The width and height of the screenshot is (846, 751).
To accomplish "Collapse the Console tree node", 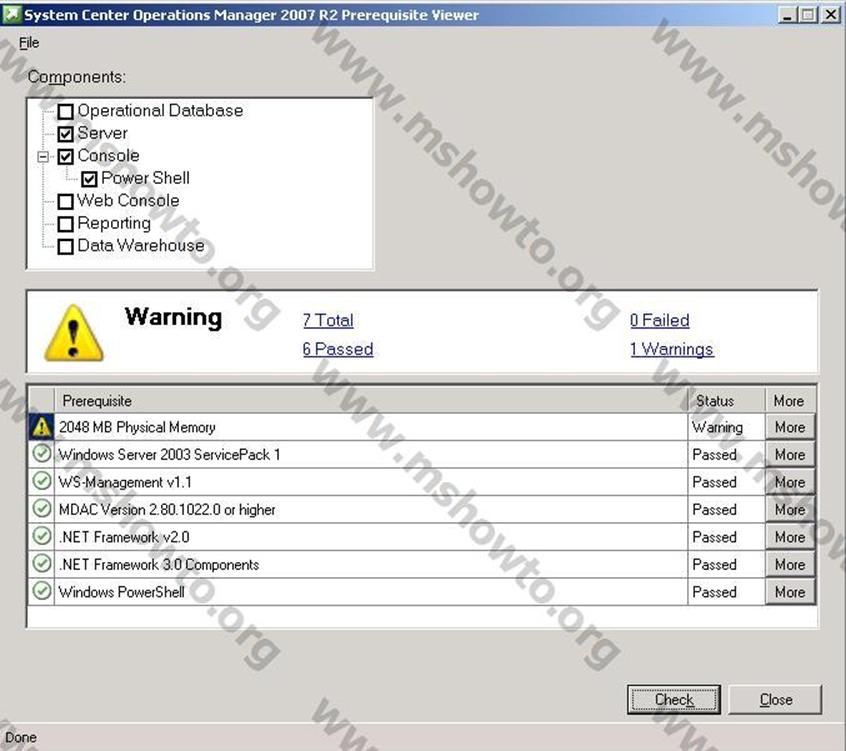I will 43,157.
